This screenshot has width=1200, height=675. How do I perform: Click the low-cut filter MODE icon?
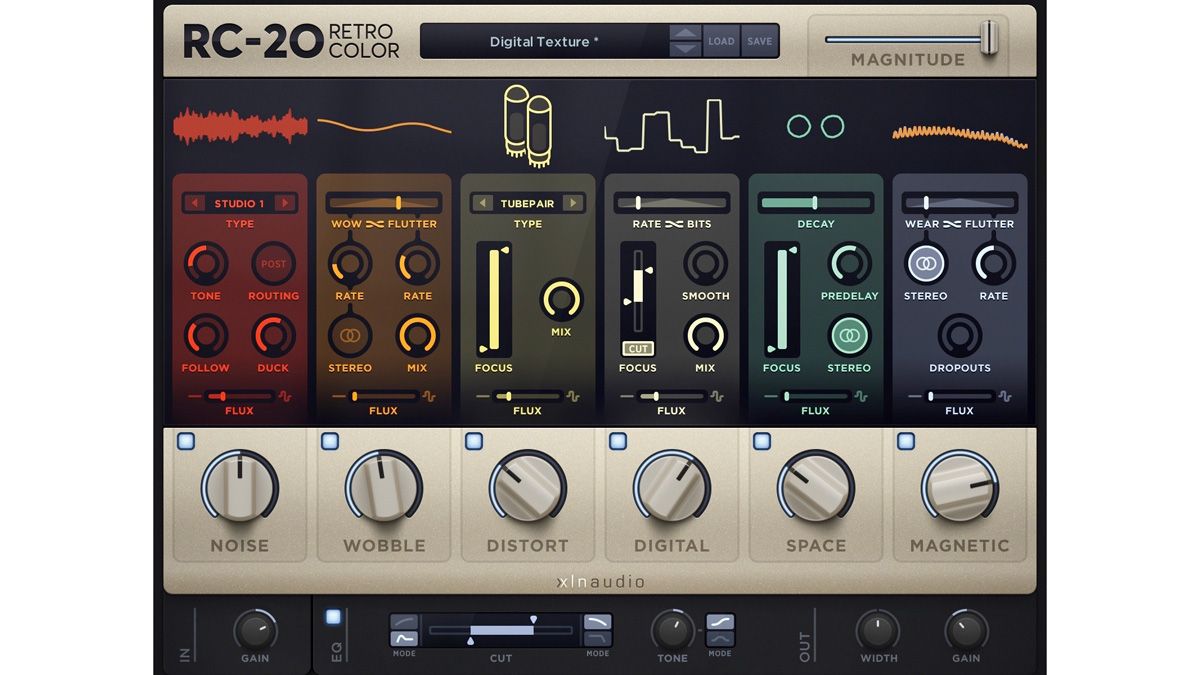403,632
